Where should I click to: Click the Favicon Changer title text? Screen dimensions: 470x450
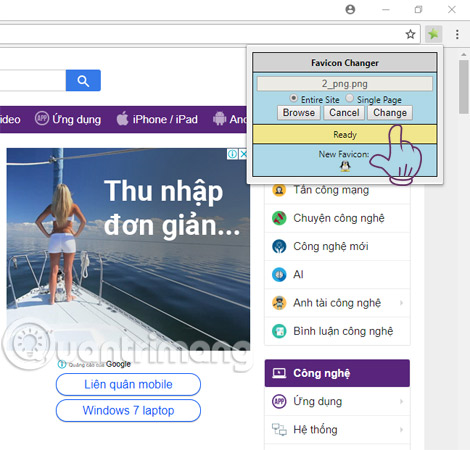[345, 63]
